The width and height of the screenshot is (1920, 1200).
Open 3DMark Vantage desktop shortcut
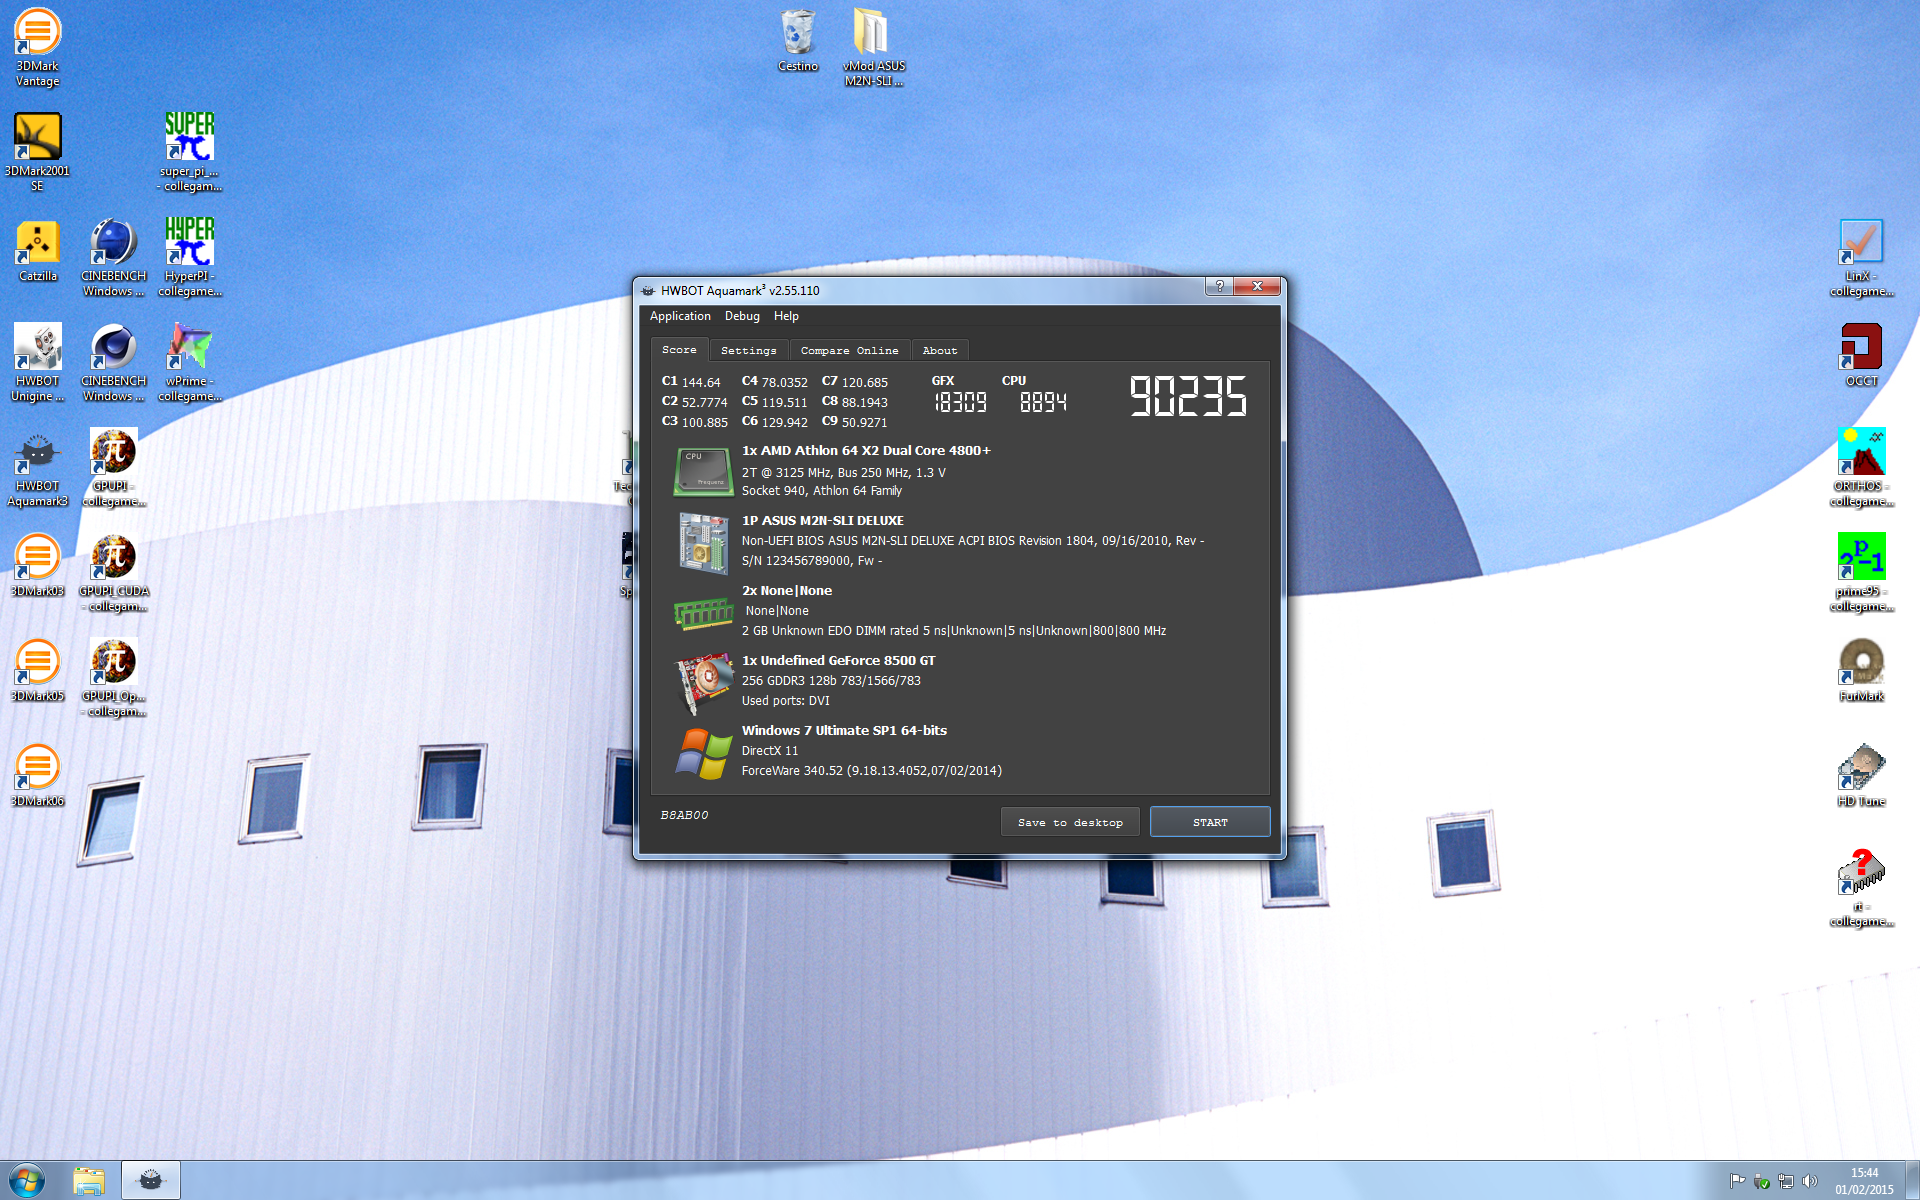click(x=37, y=48)
